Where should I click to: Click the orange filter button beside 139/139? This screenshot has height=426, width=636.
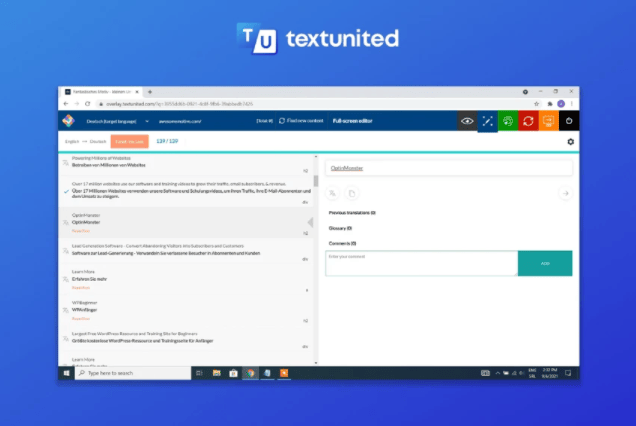click(x=129, y=142)
